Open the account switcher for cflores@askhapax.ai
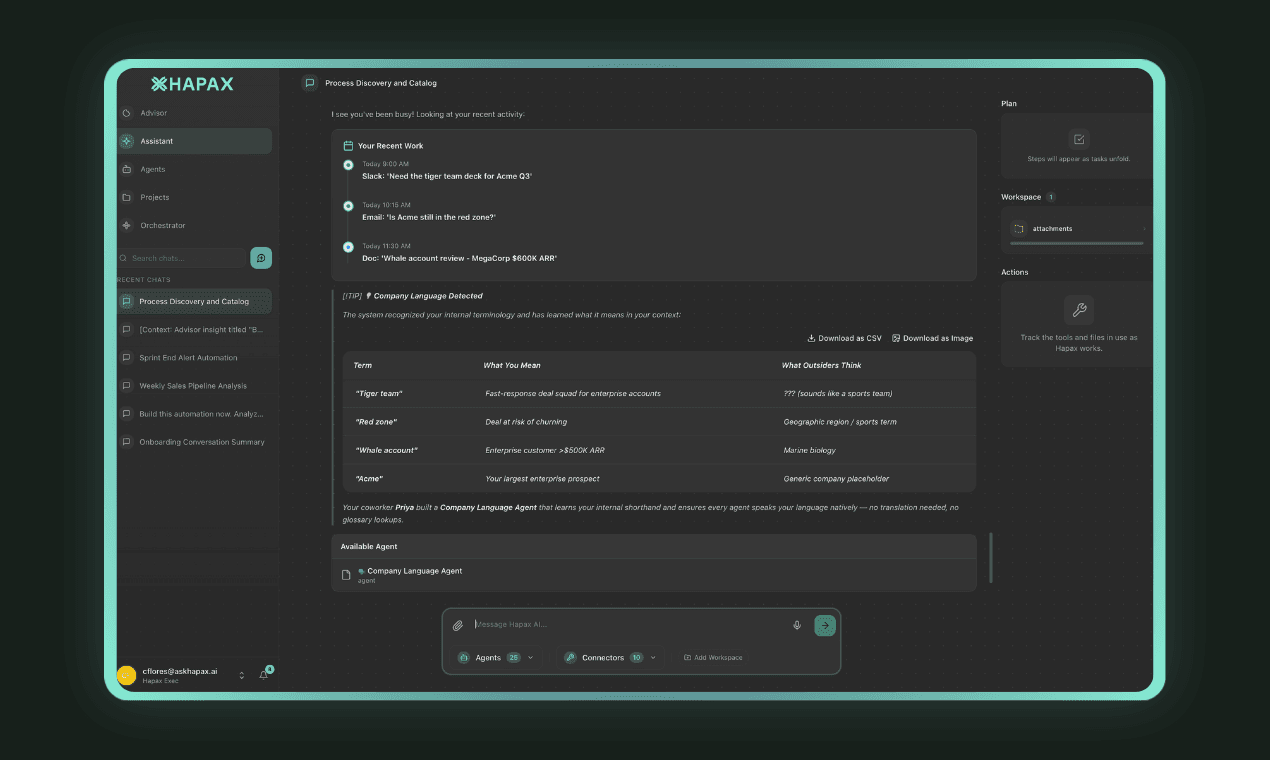The width and height of the screenshot is (1270, 760). pos(241,675)
